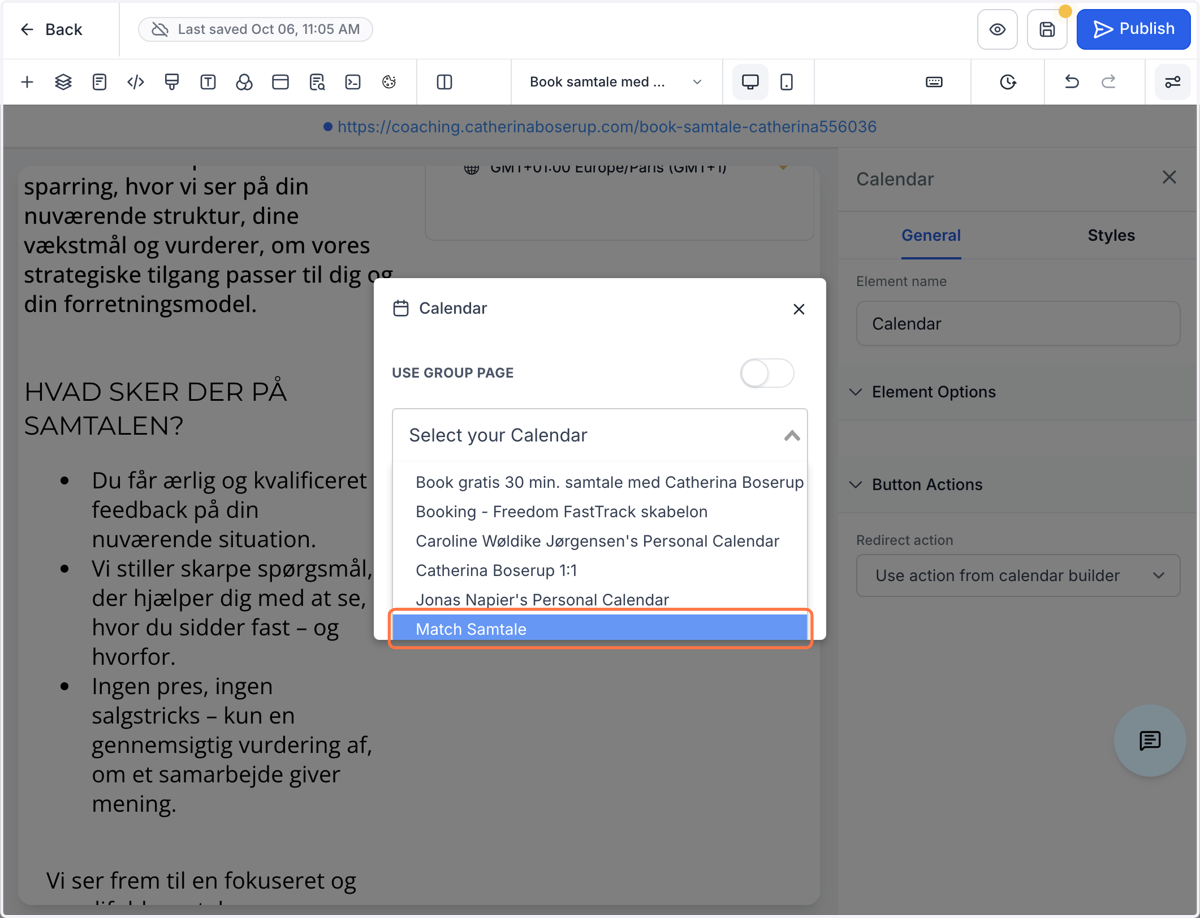The image size is (1200, 918).
Task: Choose Catherina Boserup 1:1 calendar
Action: pos(600,570)
